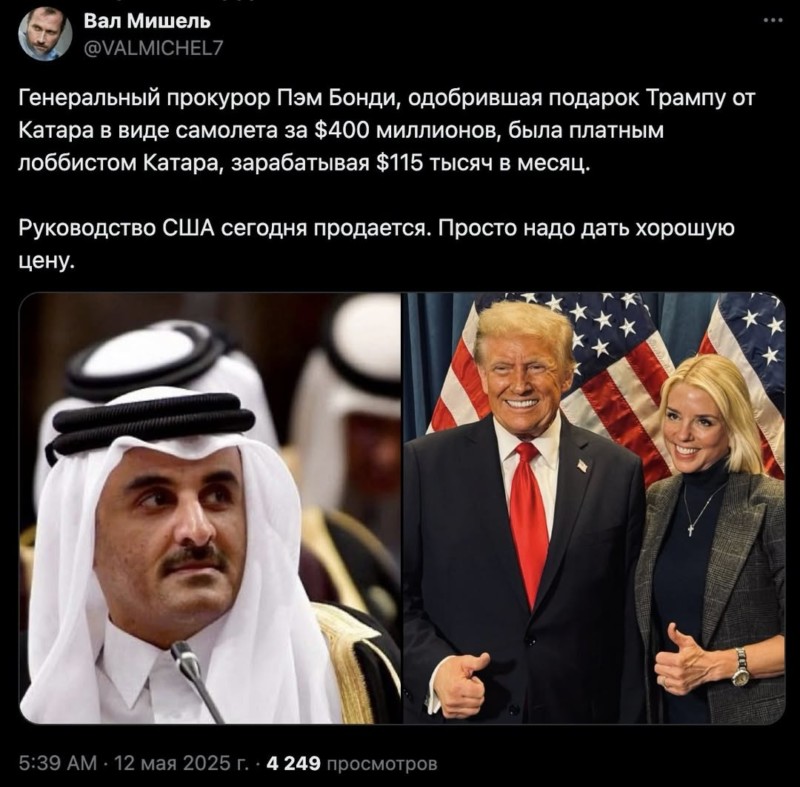The width and height of the screenshot is (800, 787).
Task: Click the 4 249 views count
Action: click(294, 764)
